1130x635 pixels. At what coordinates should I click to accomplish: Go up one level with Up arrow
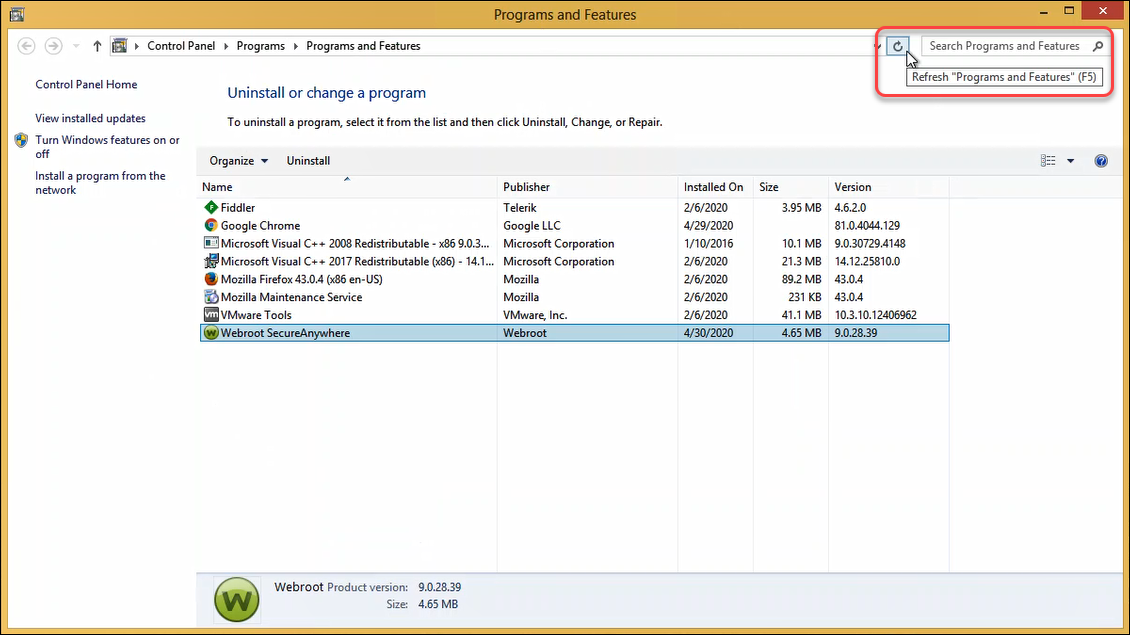pyautogui.click(x=97, y=46)
